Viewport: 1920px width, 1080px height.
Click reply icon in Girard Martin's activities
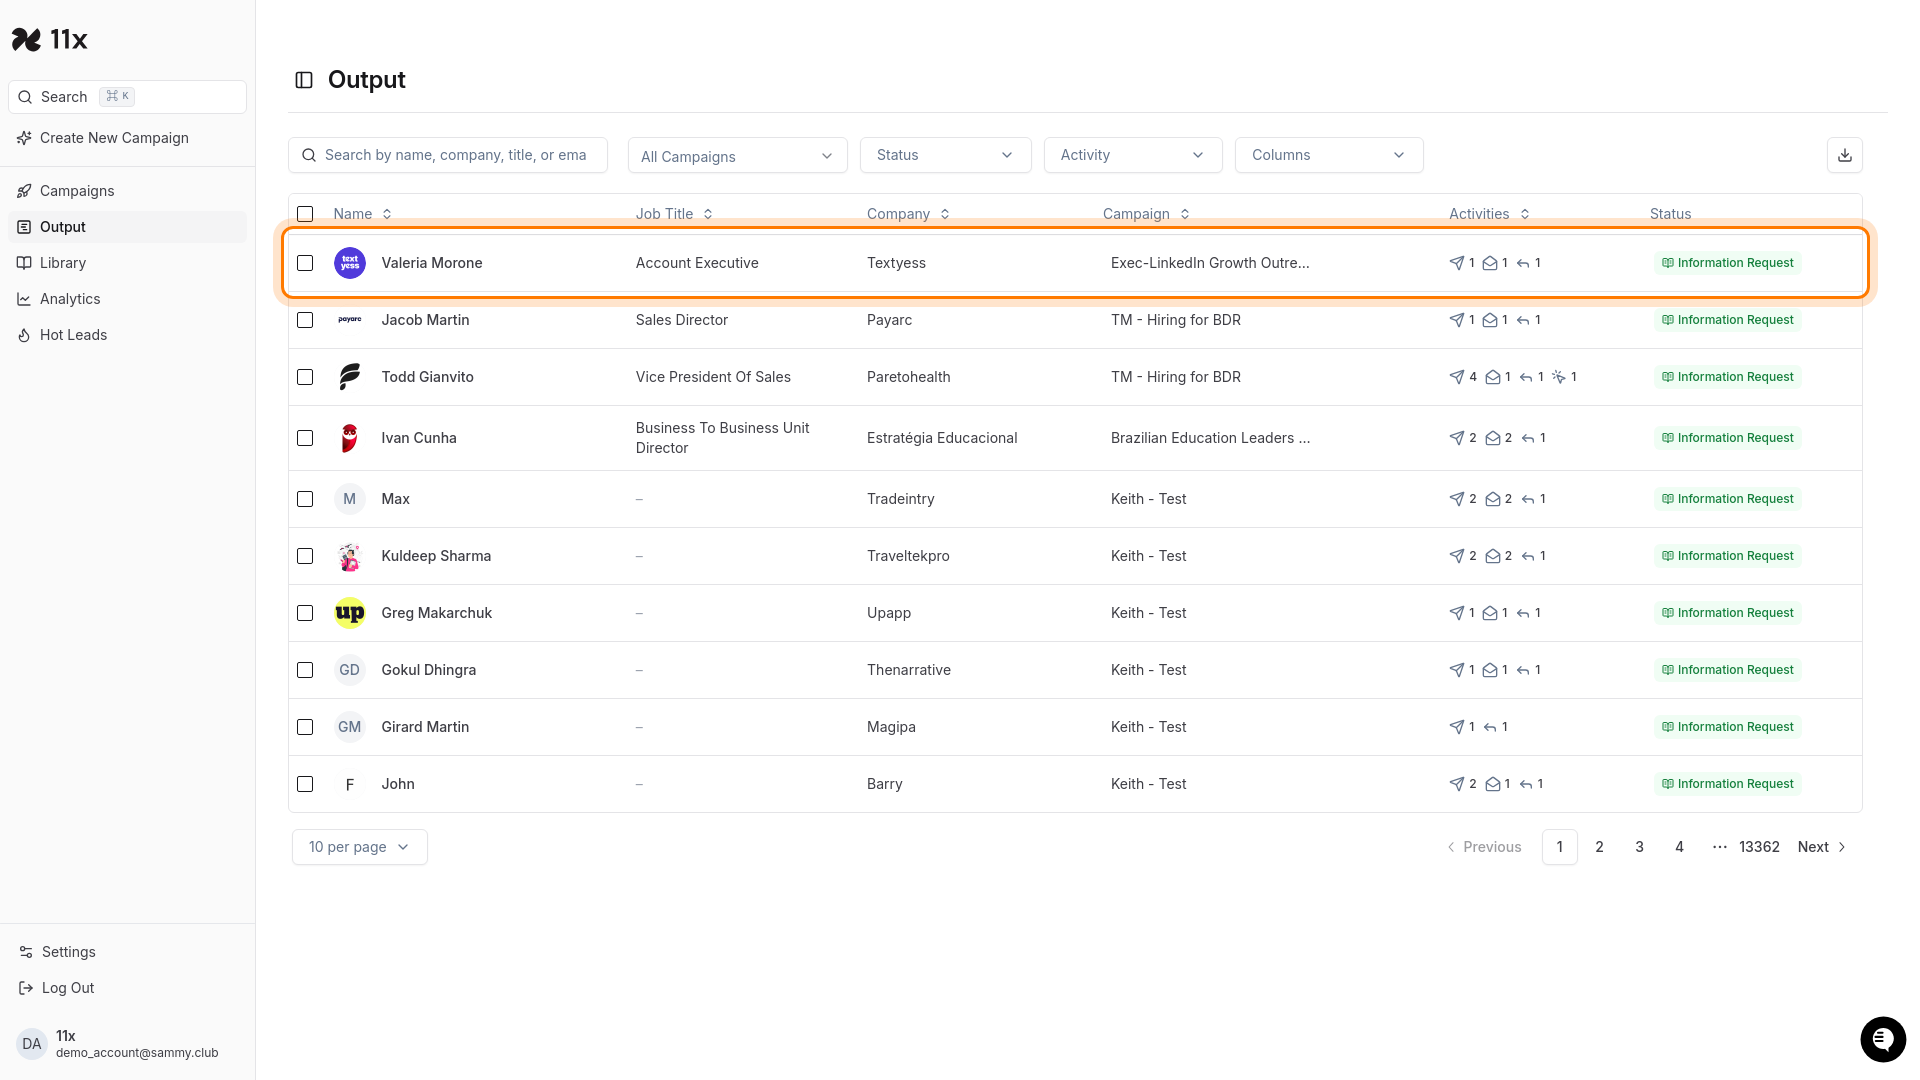(1490, 727)
